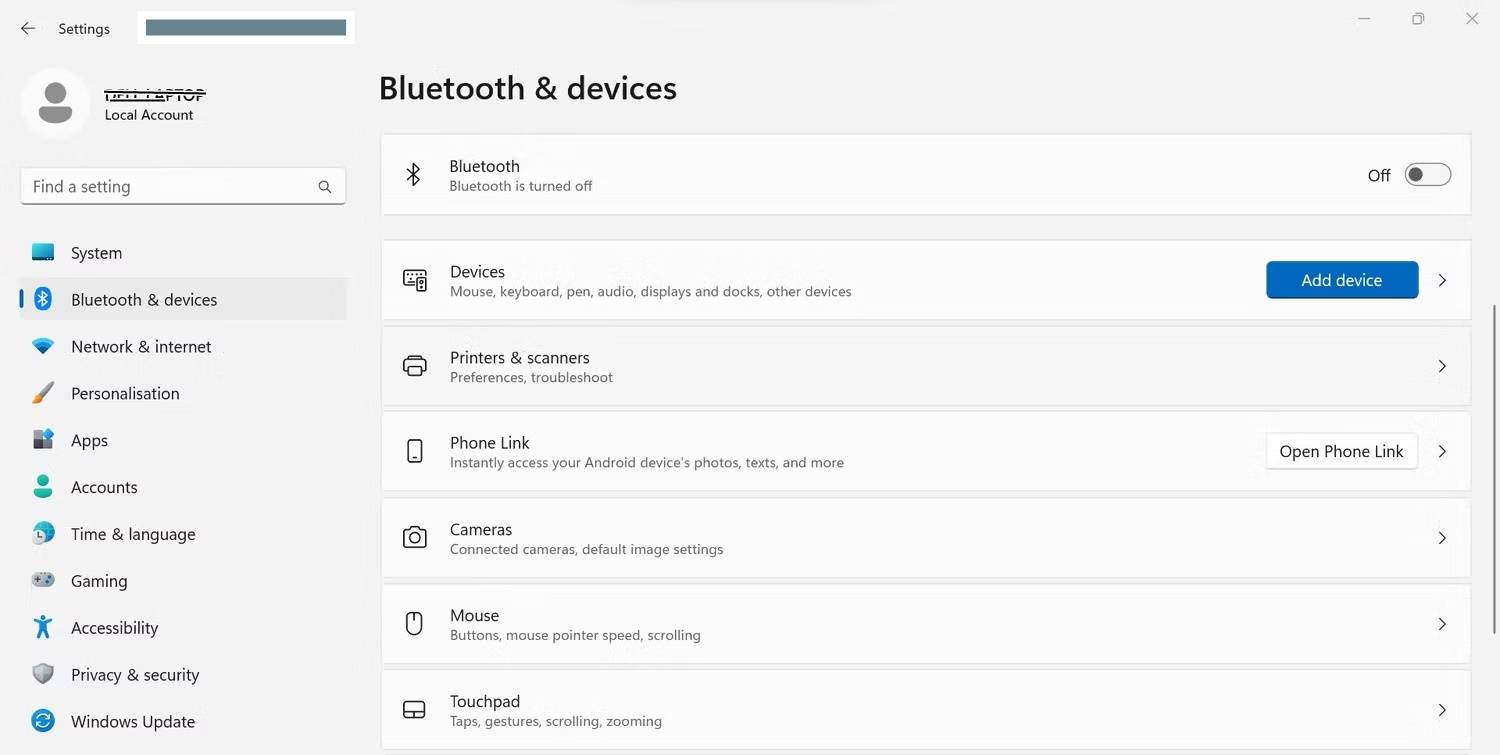
Task: Click the Personalisation paintbrush icon
Action: 43,393
